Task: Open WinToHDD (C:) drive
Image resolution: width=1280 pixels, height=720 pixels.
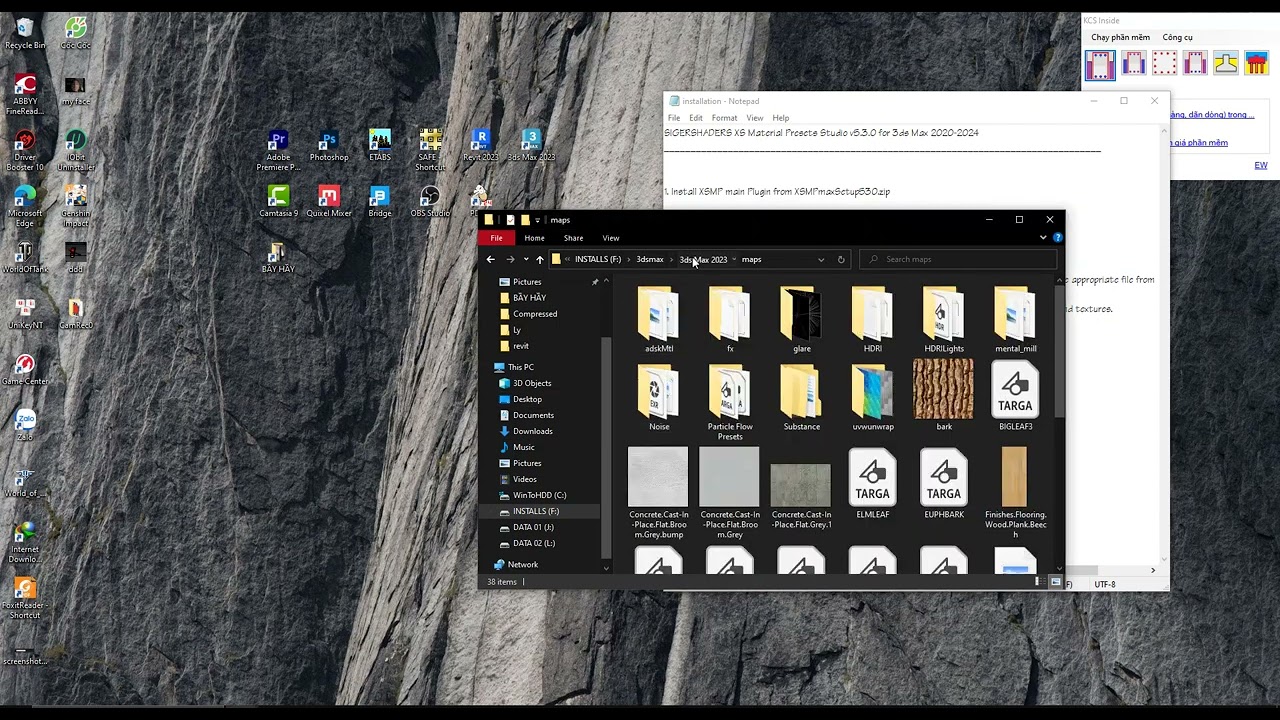Action: point(539,495)
